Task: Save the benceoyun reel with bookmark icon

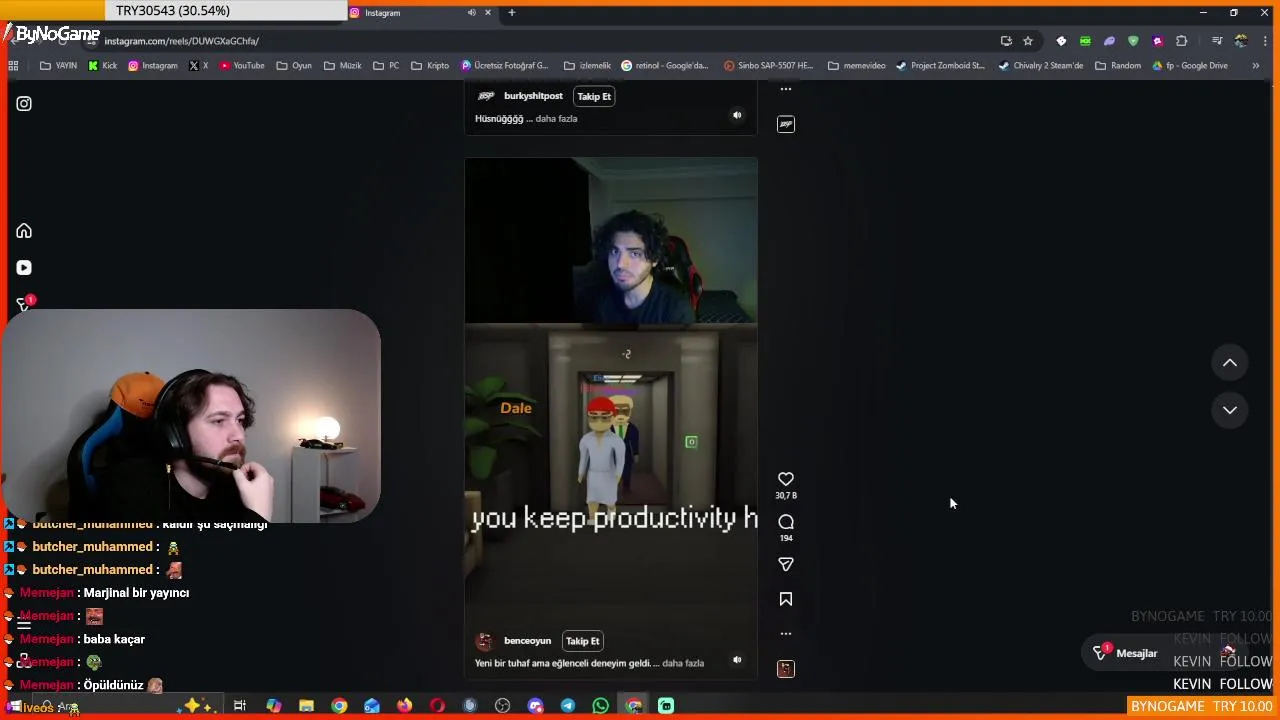Action: tap(786, 599)
